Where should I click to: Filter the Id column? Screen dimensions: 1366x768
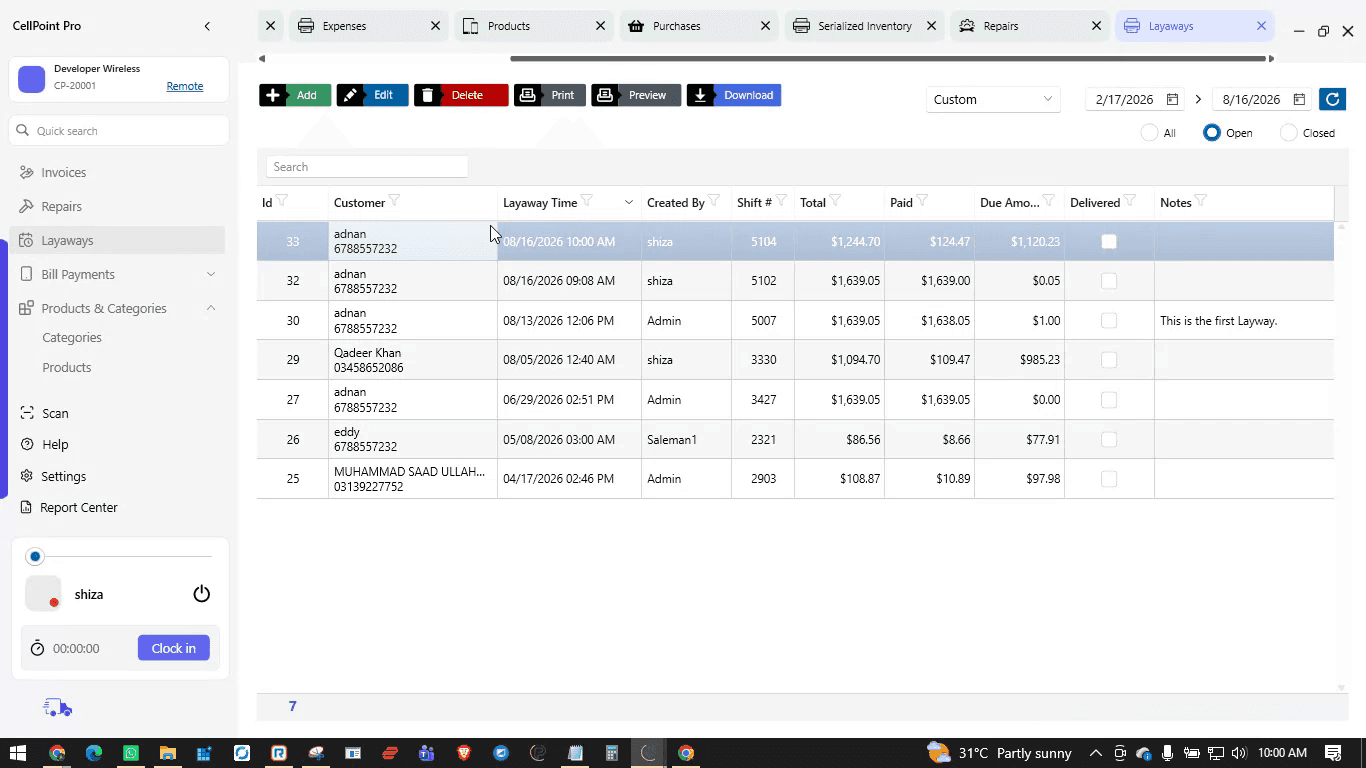(x=282, y=201)
